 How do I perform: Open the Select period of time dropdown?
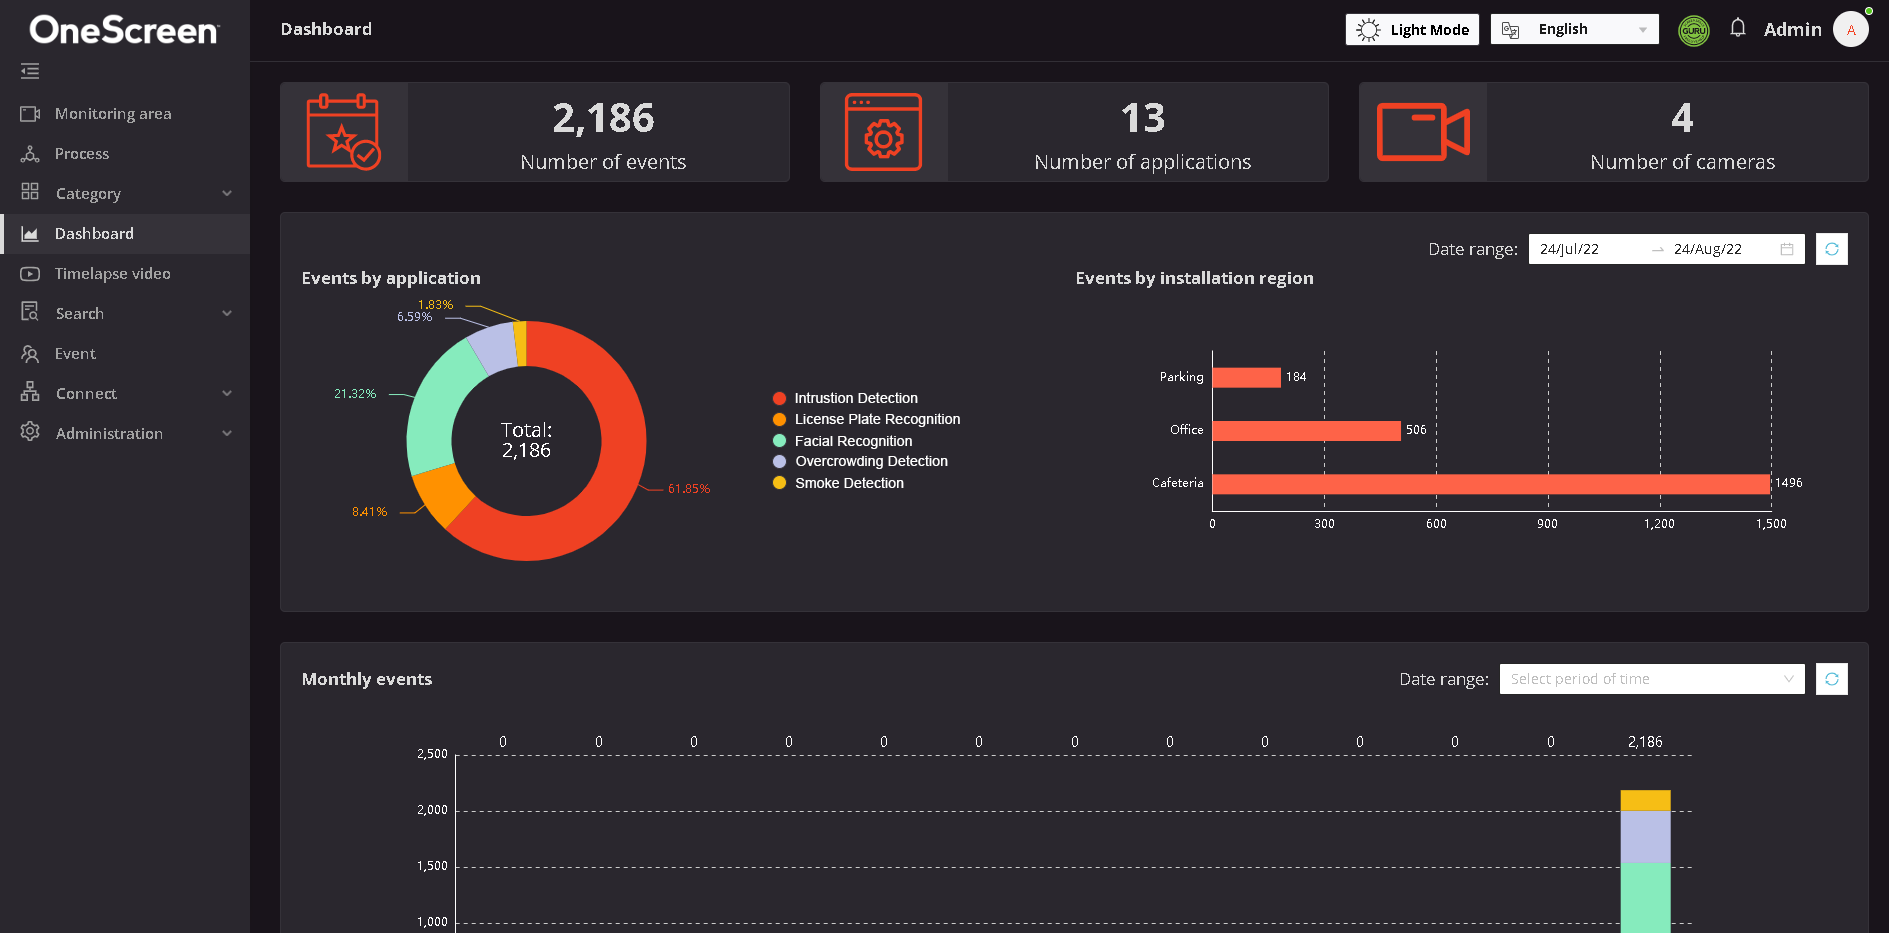(x=1652, y=679)
